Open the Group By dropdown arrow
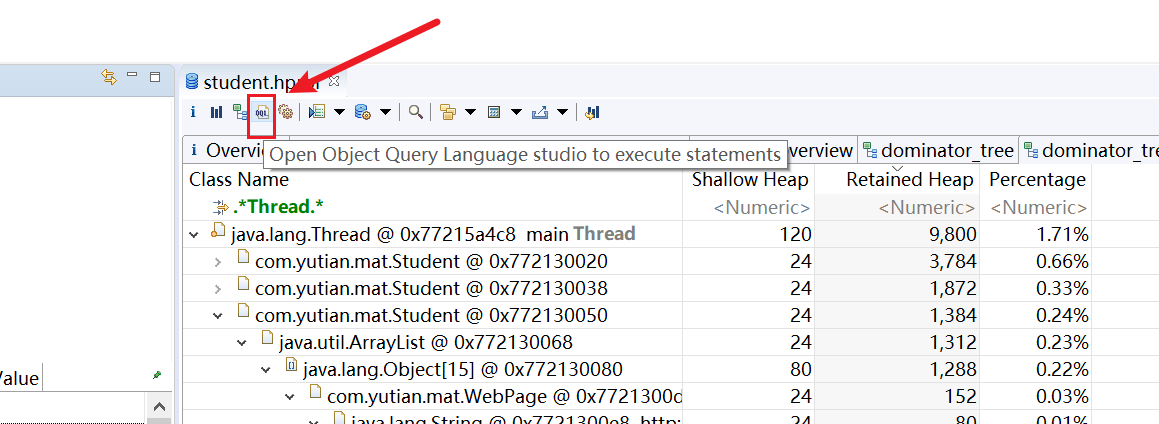 [470, 112]
